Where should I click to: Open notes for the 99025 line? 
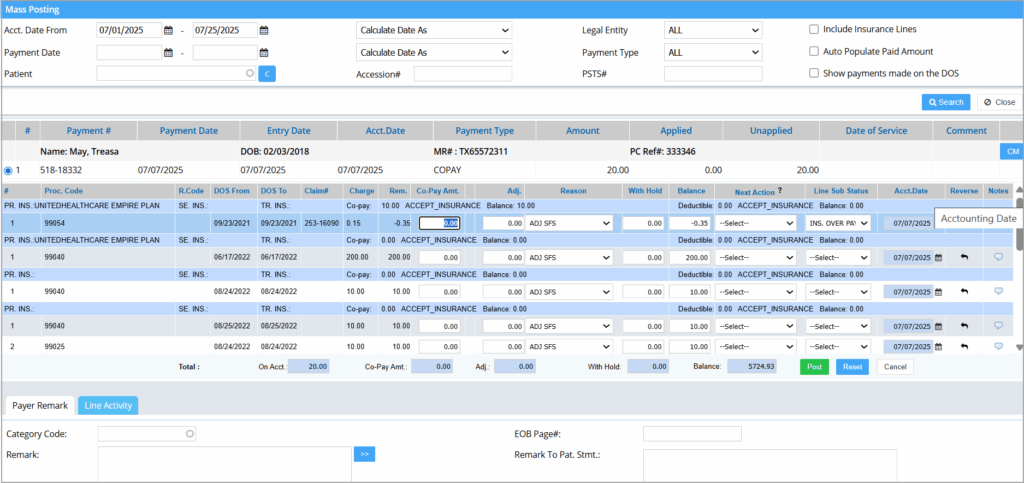[998, 346]
